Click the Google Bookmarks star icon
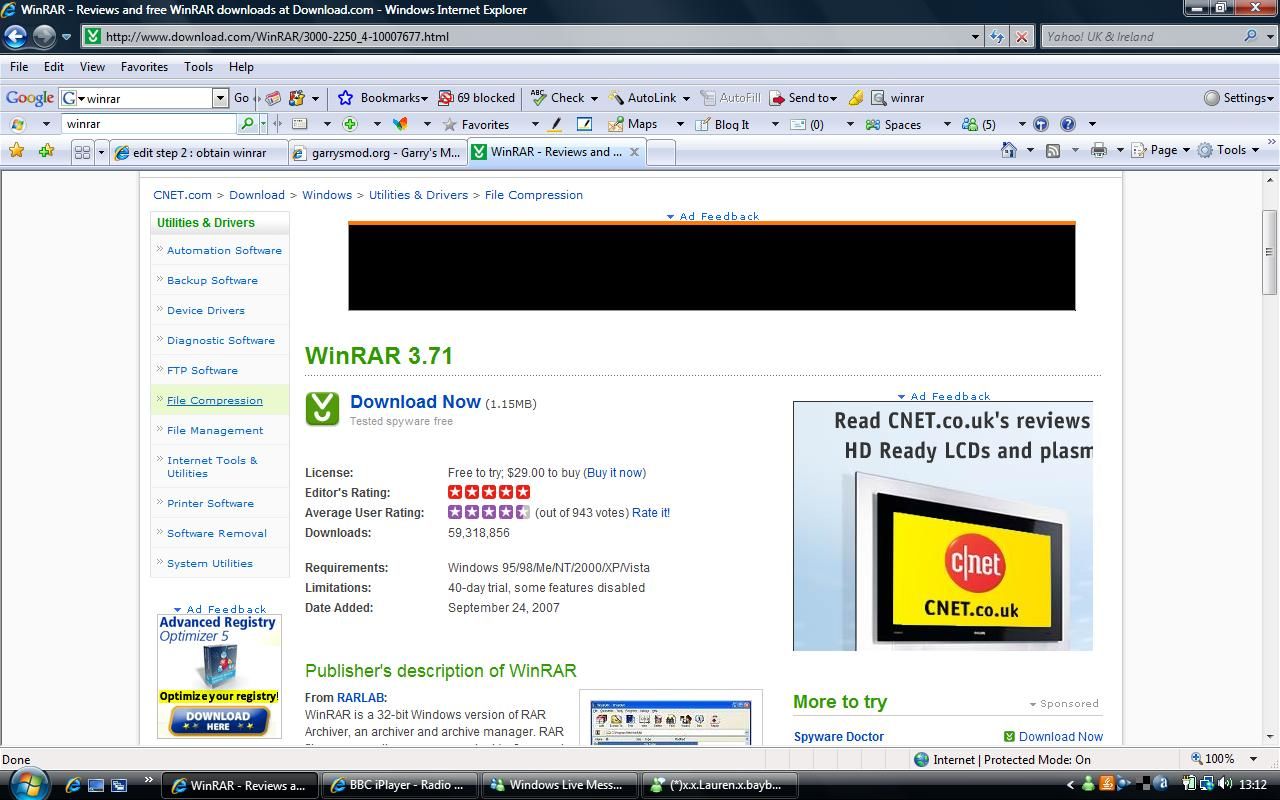 coord(345,98)
